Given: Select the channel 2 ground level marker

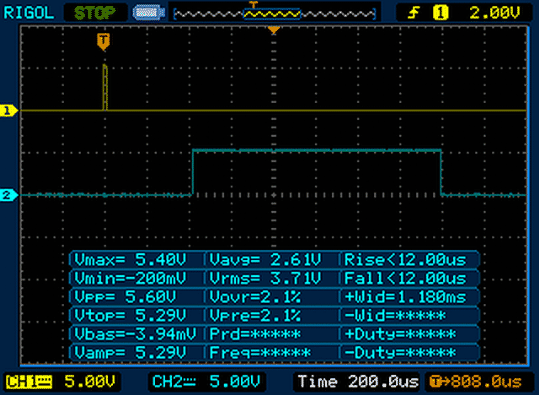Looking at the screenshot, I should pos(8,195).
